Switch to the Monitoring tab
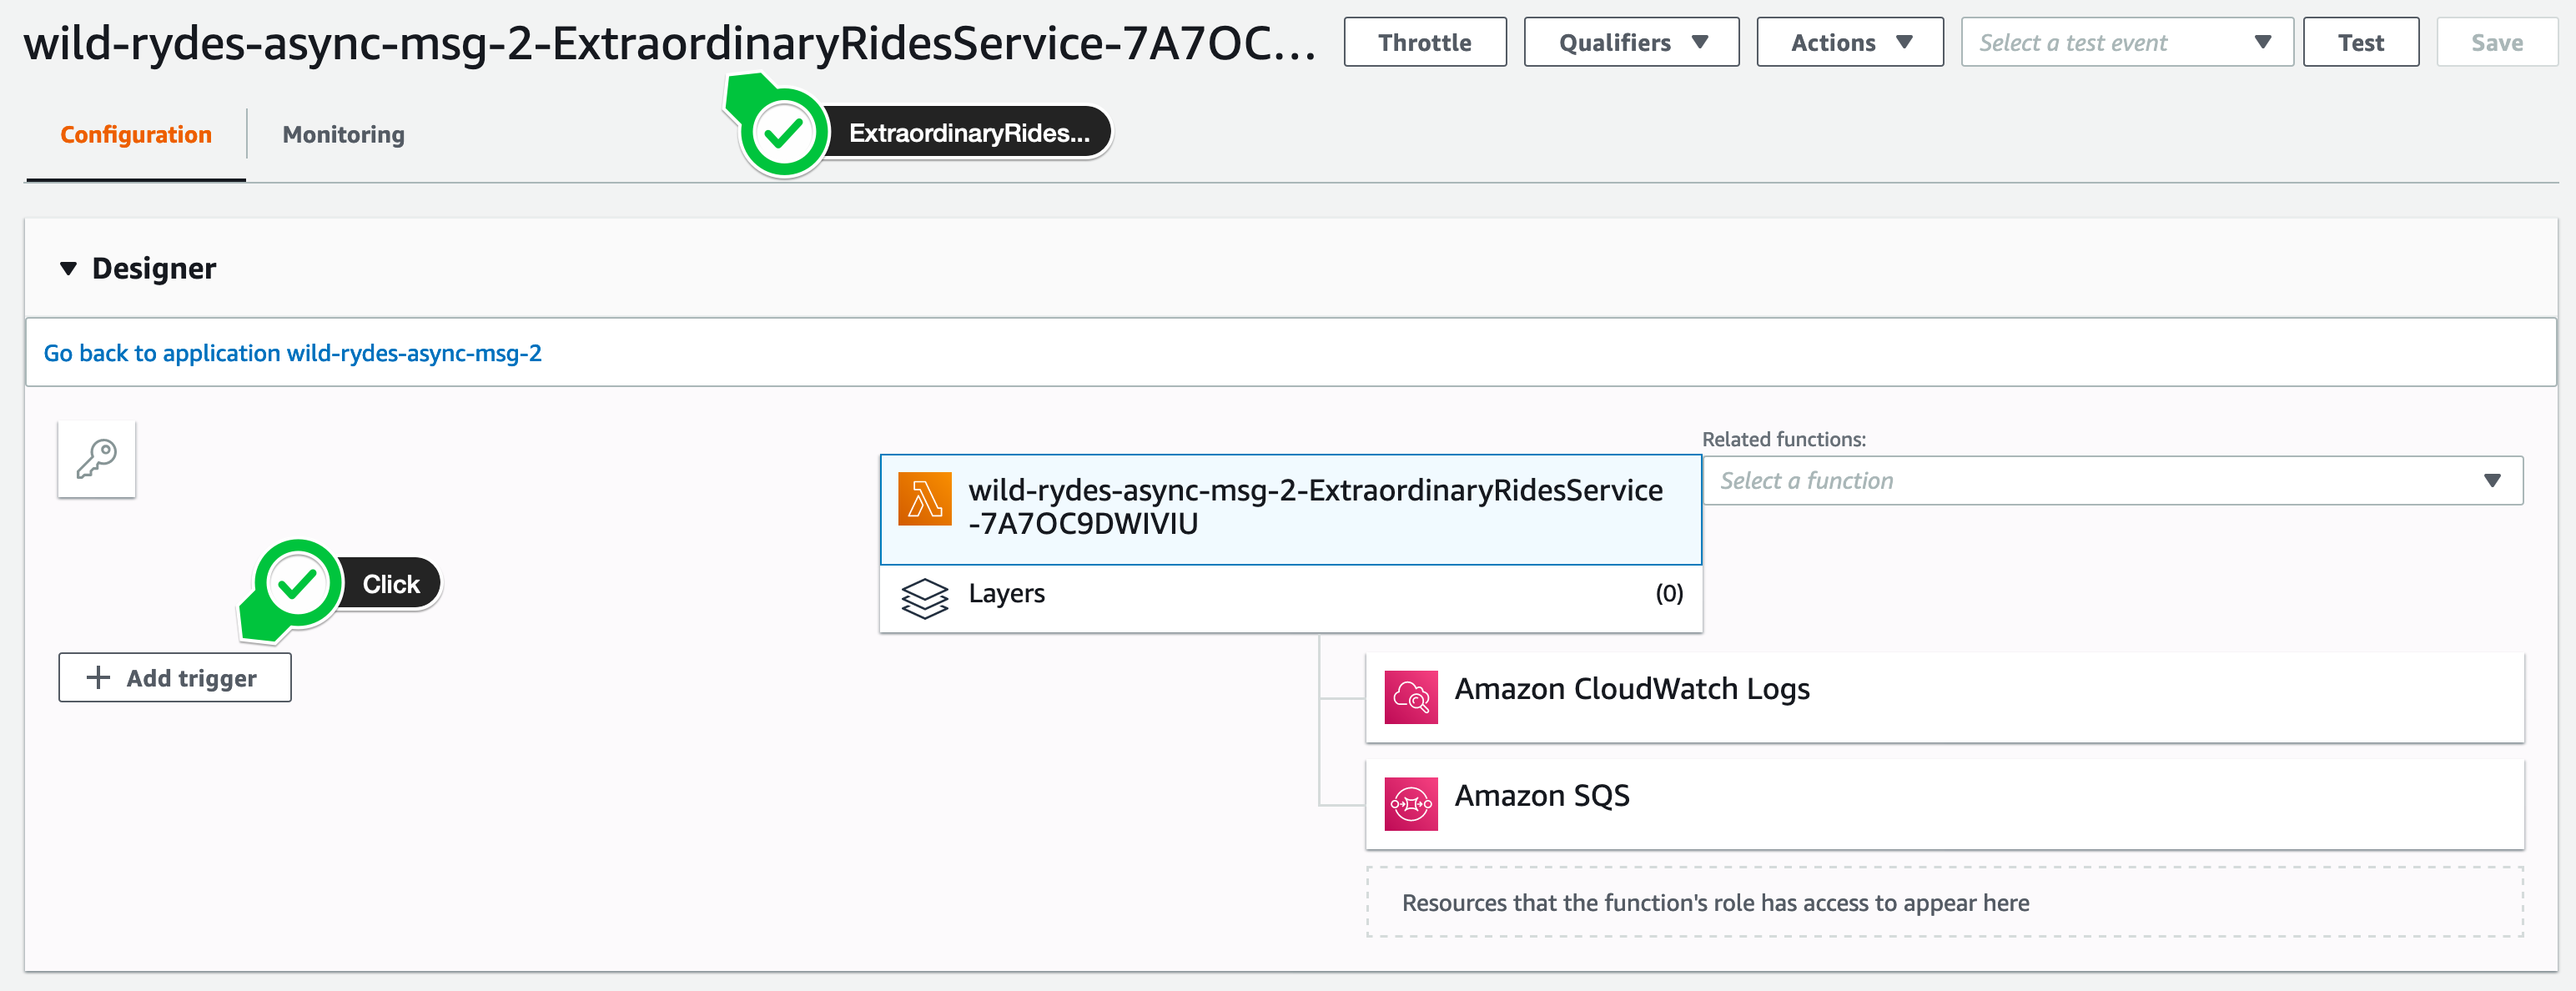2576x991 pixels. [x=343, y=135]
